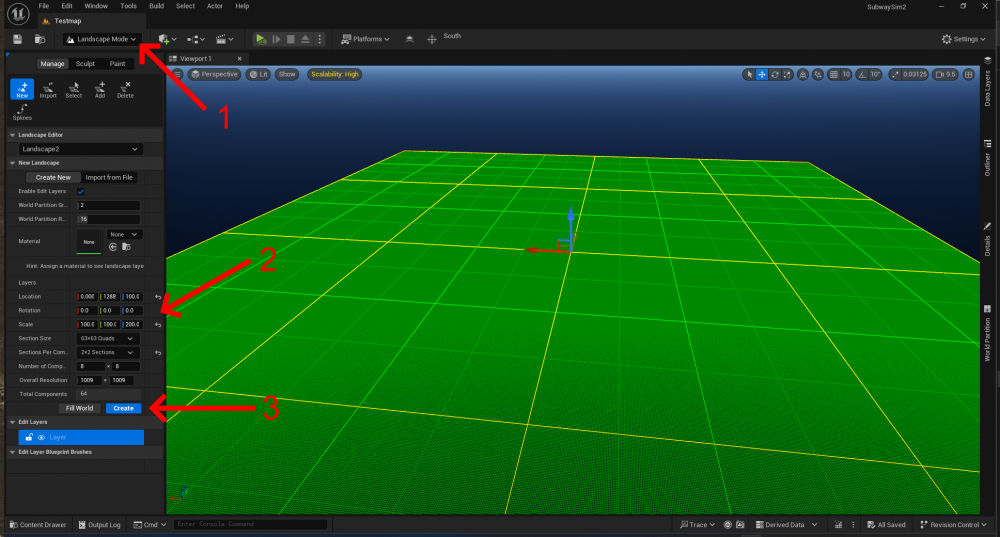Toggle the Enable Edit Layers checkbox
Viewport: 1000px width, 537px height.
[81, 191]
